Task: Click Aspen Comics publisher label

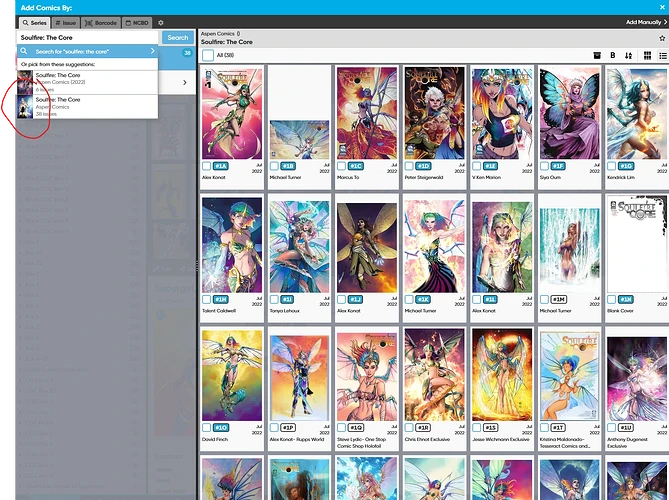Action: click(x=218, y=34)
